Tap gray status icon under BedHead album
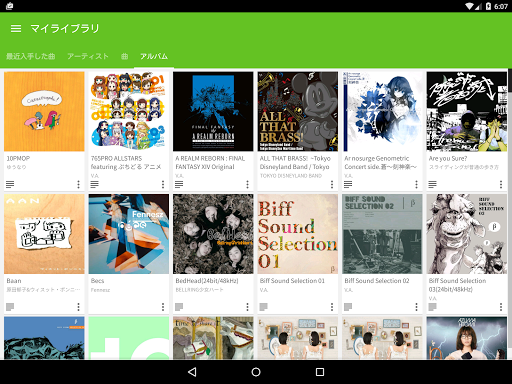The image size is (512, 384). 179,307
